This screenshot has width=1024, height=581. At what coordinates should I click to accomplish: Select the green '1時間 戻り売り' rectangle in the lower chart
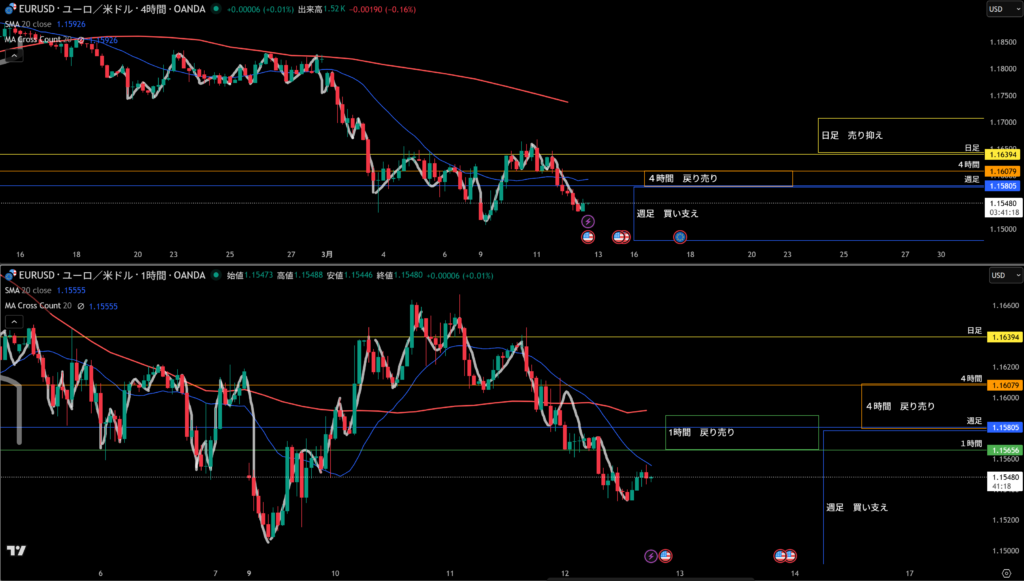[742, 432]
